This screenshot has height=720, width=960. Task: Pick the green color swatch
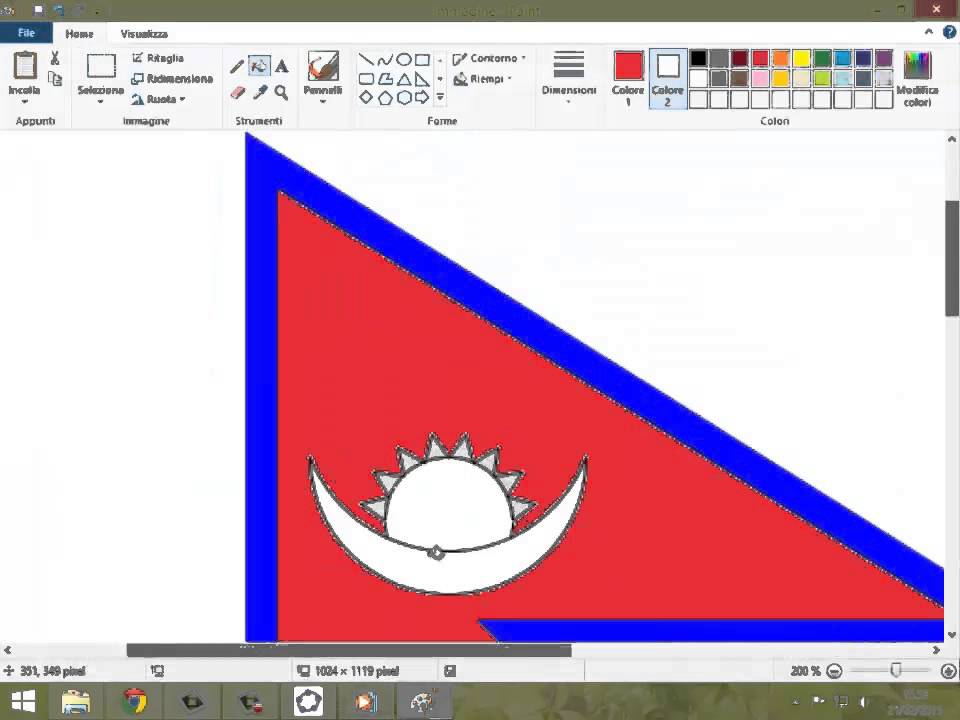tap(822, 58)
